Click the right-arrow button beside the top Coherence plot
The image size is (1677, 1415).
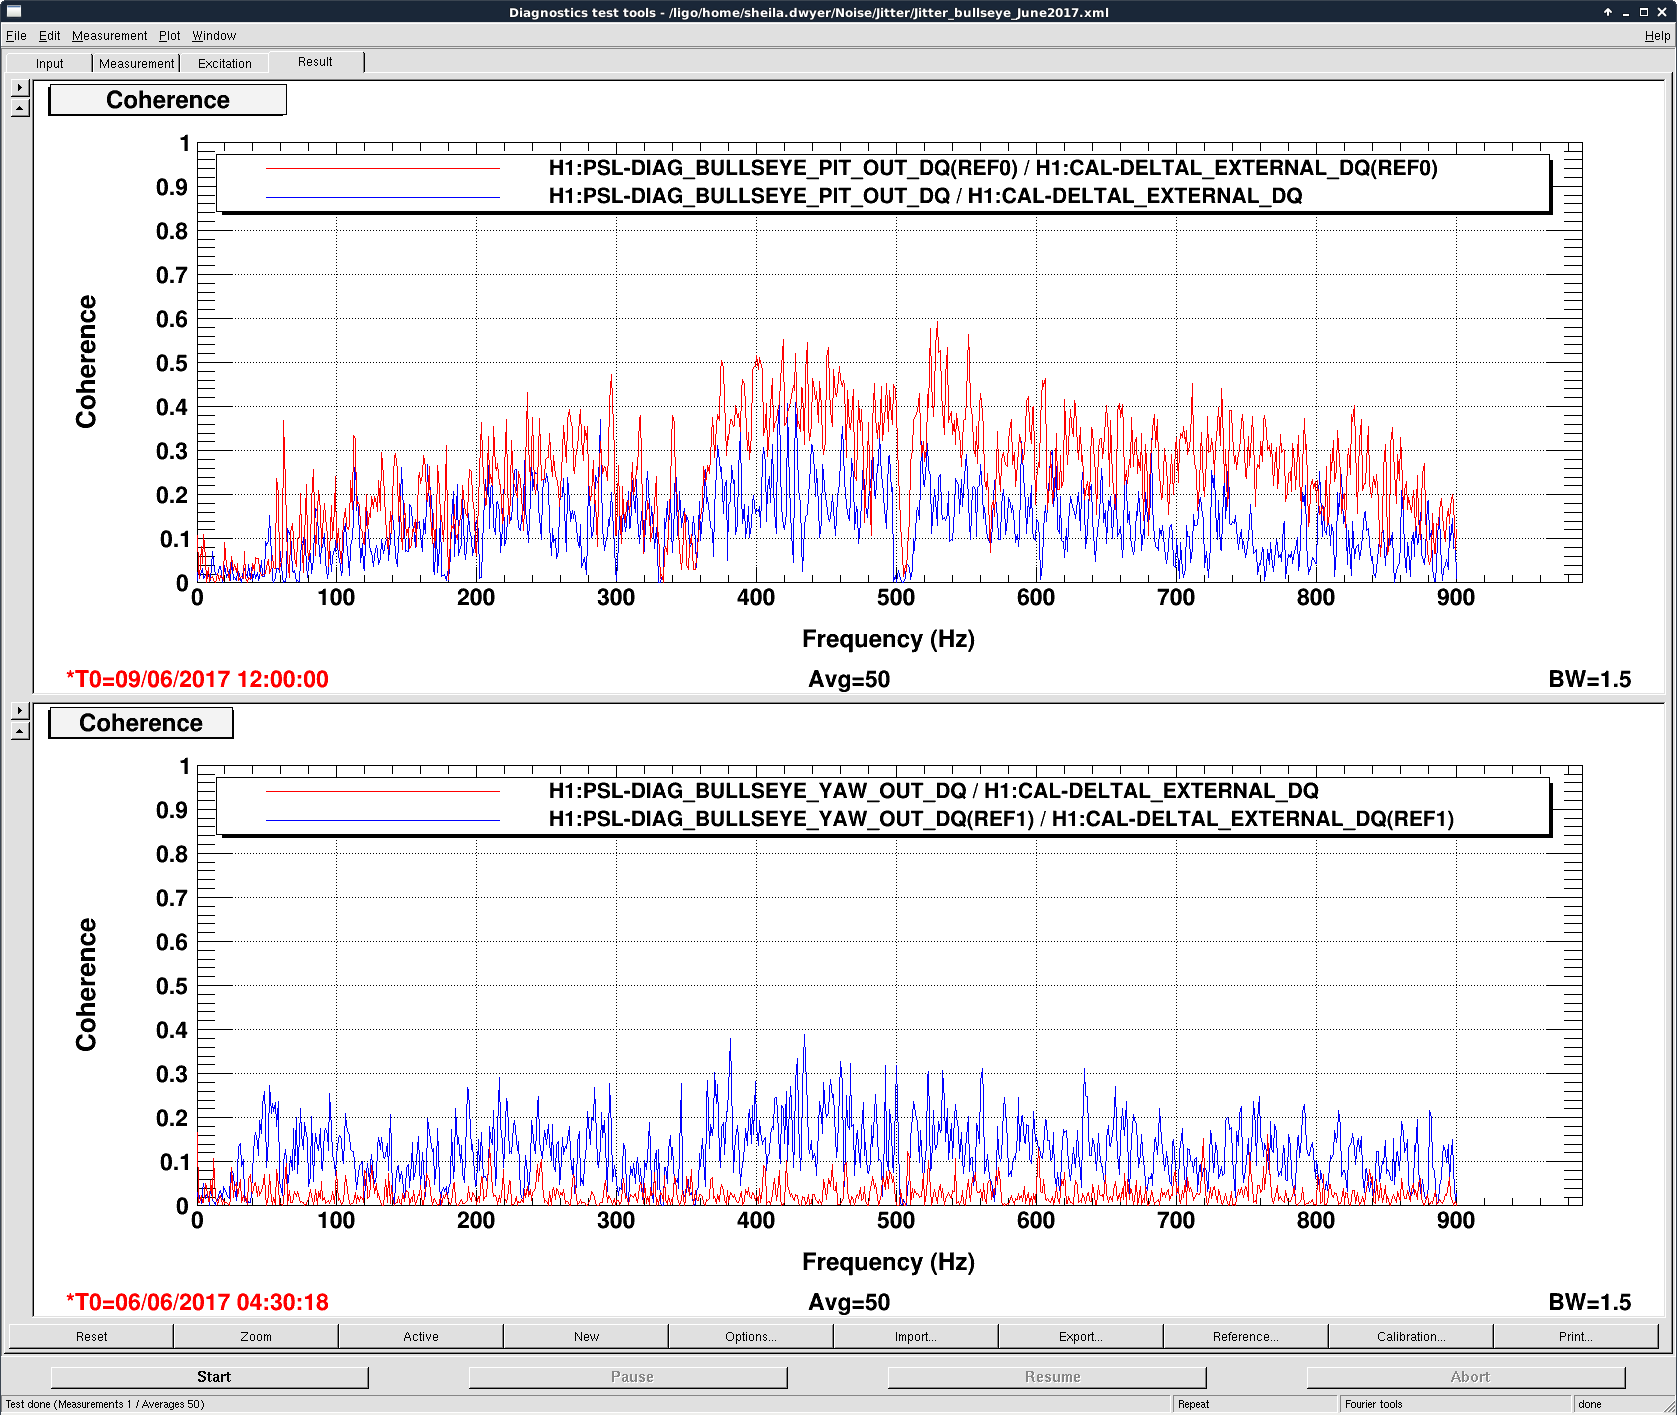coord(20,88)
